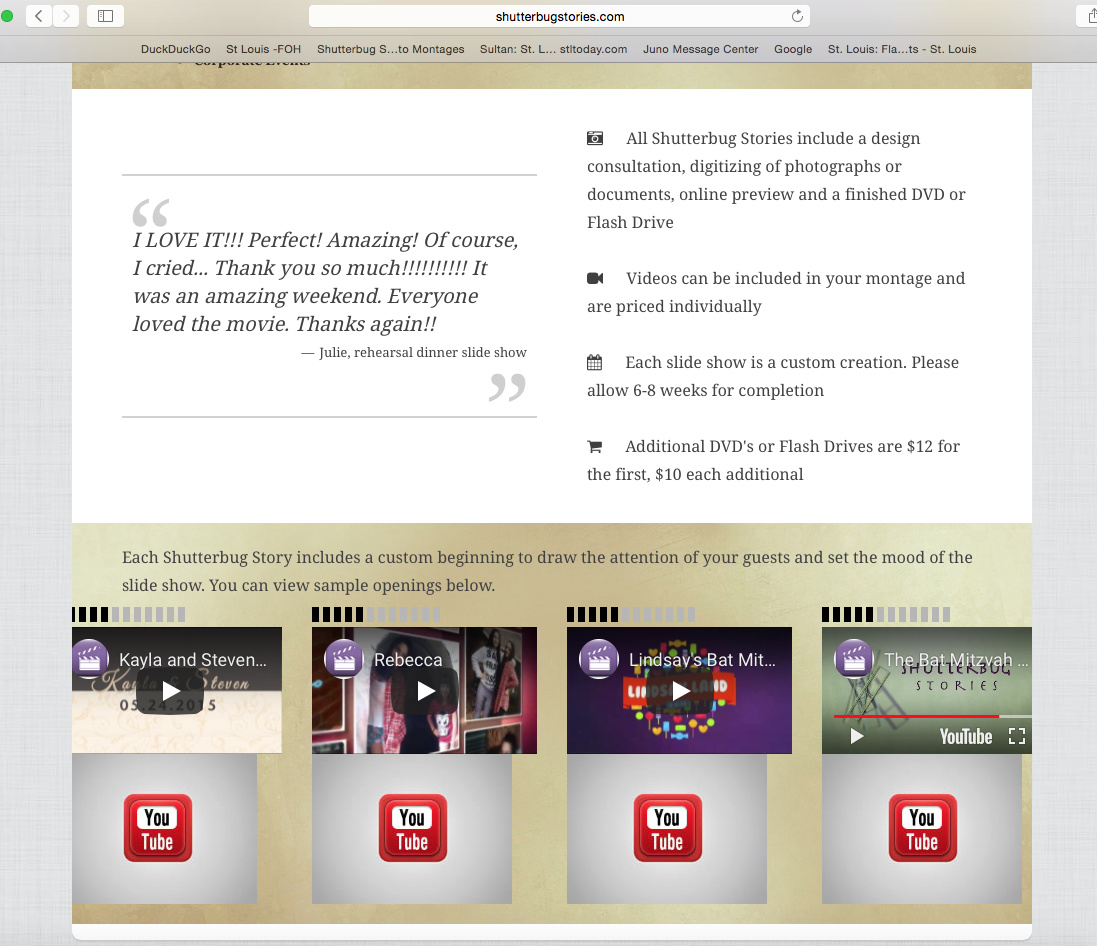Click the YouTube logo in Bat Mitzvah player
The width and height of the screenshot is (1097, 946).
pos(965,736)
